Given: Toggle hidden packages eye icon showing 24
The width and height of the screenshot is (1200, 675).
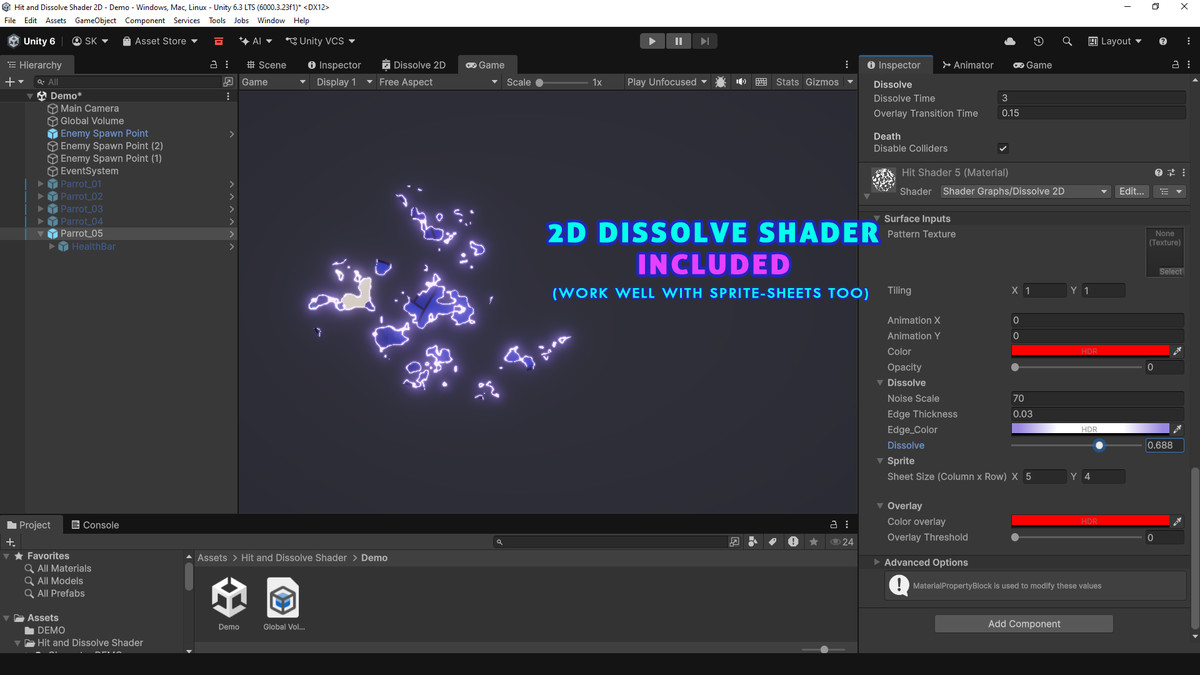Looking at the screenshot, I should point(842,542).
